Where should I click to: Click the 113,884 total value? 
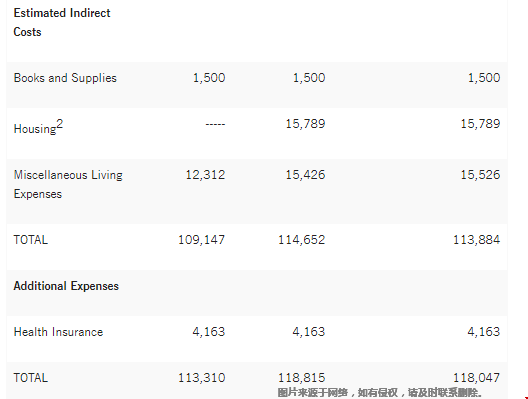coord(477,240)
